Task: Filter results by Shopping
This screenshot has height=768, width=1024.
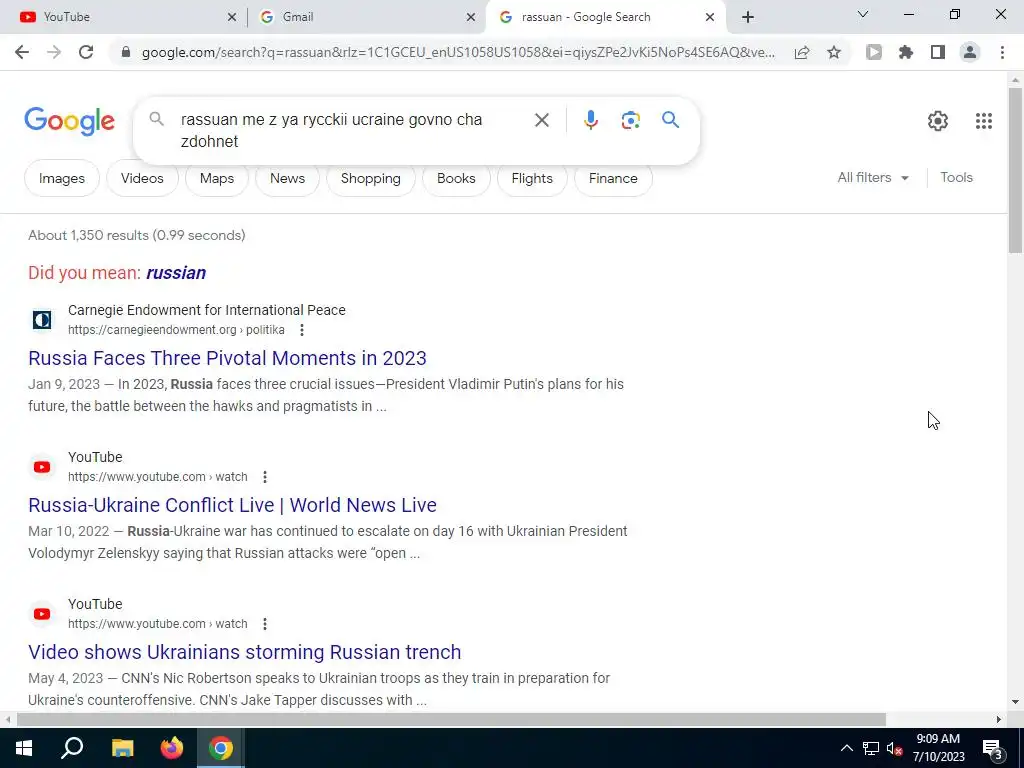Action: [x=370, y=178]
